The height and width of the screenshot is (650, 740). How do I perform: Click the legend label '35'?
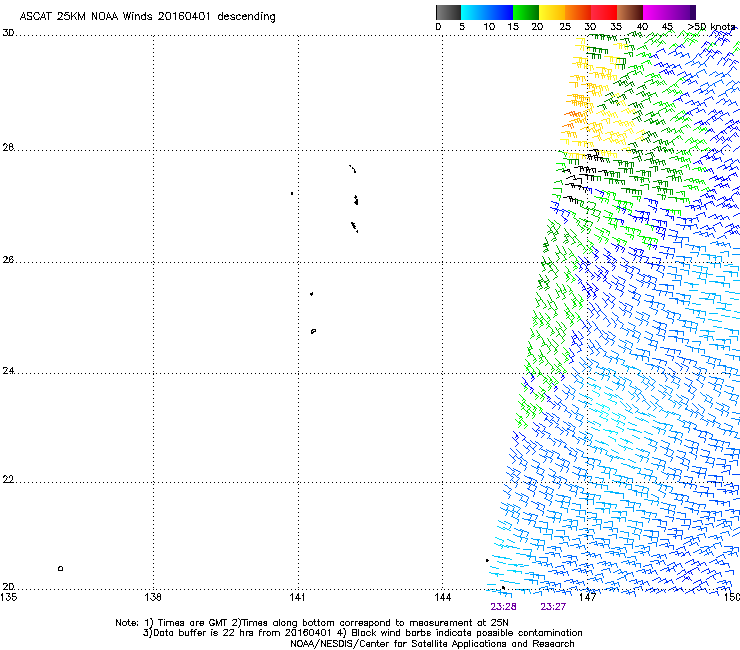pos(616,27)
